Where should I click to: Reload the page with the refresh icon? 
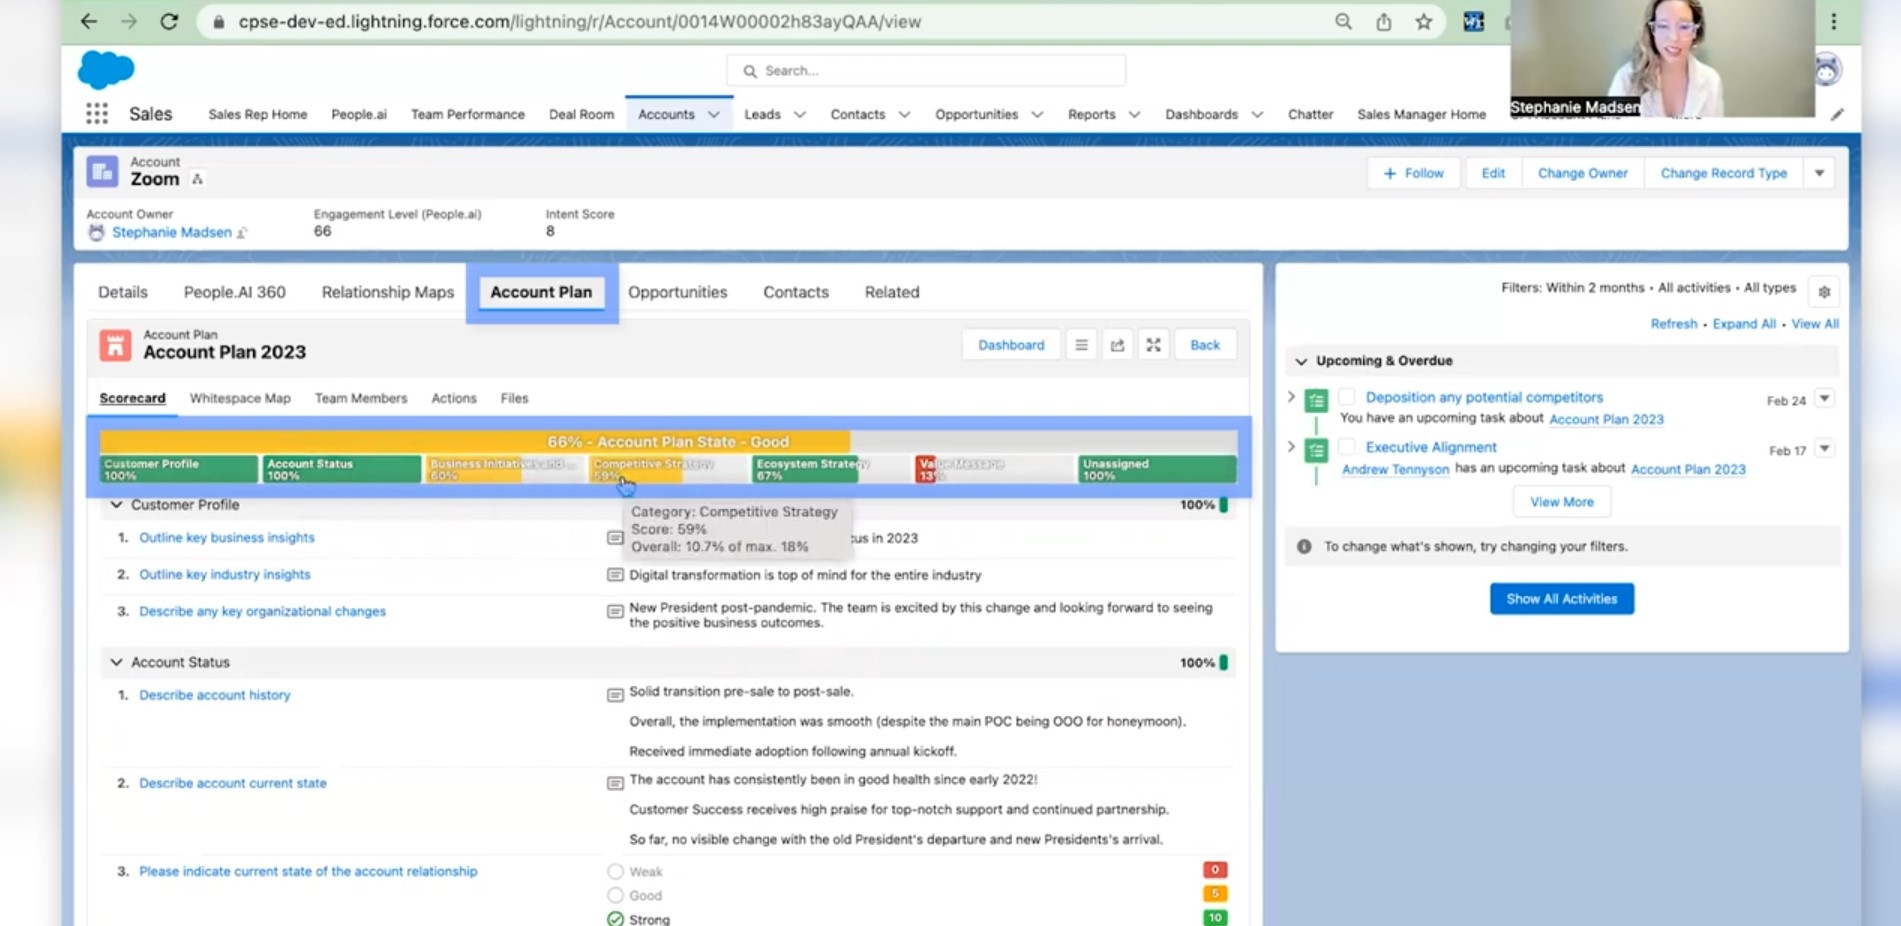tap(169, 21)
